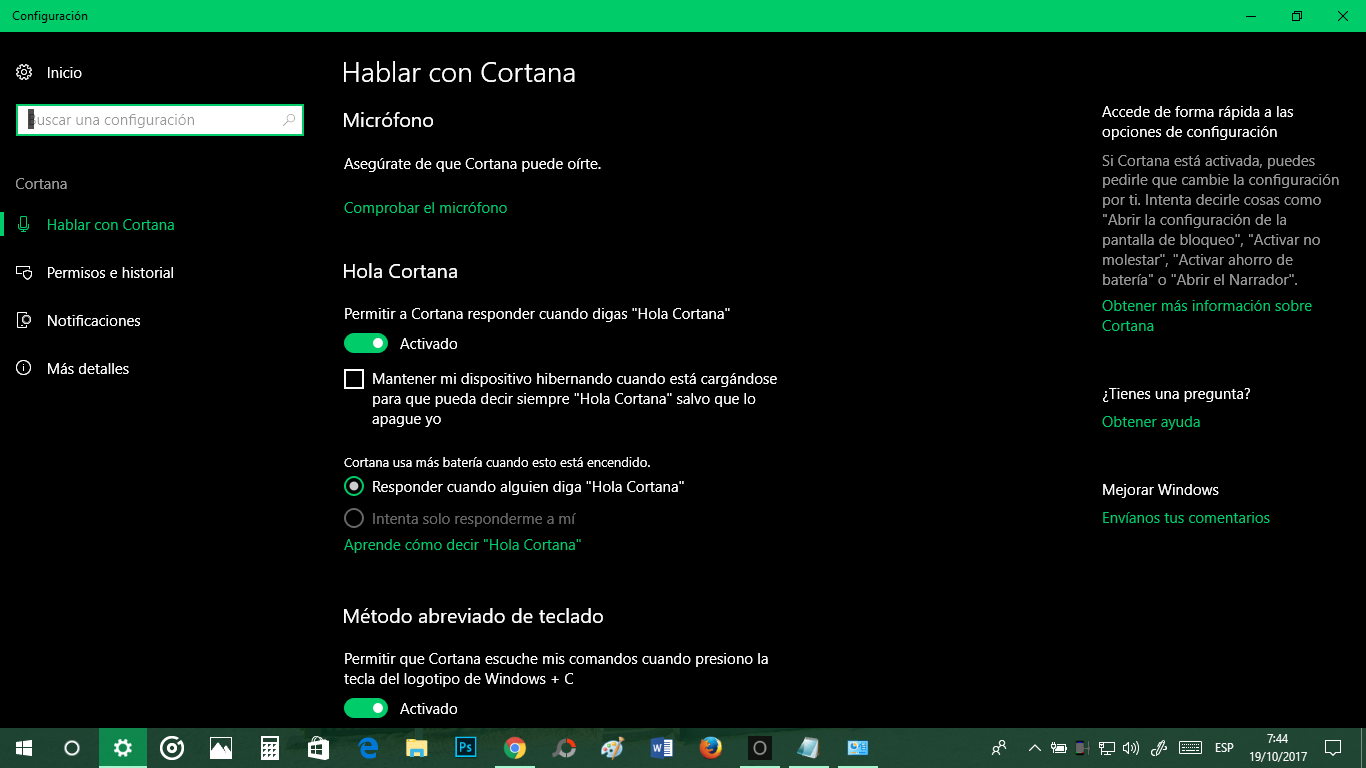The width and height of the screenshot is (1366, 768).
Task: Click the volume speaker tray icon
Action: 1131,748
